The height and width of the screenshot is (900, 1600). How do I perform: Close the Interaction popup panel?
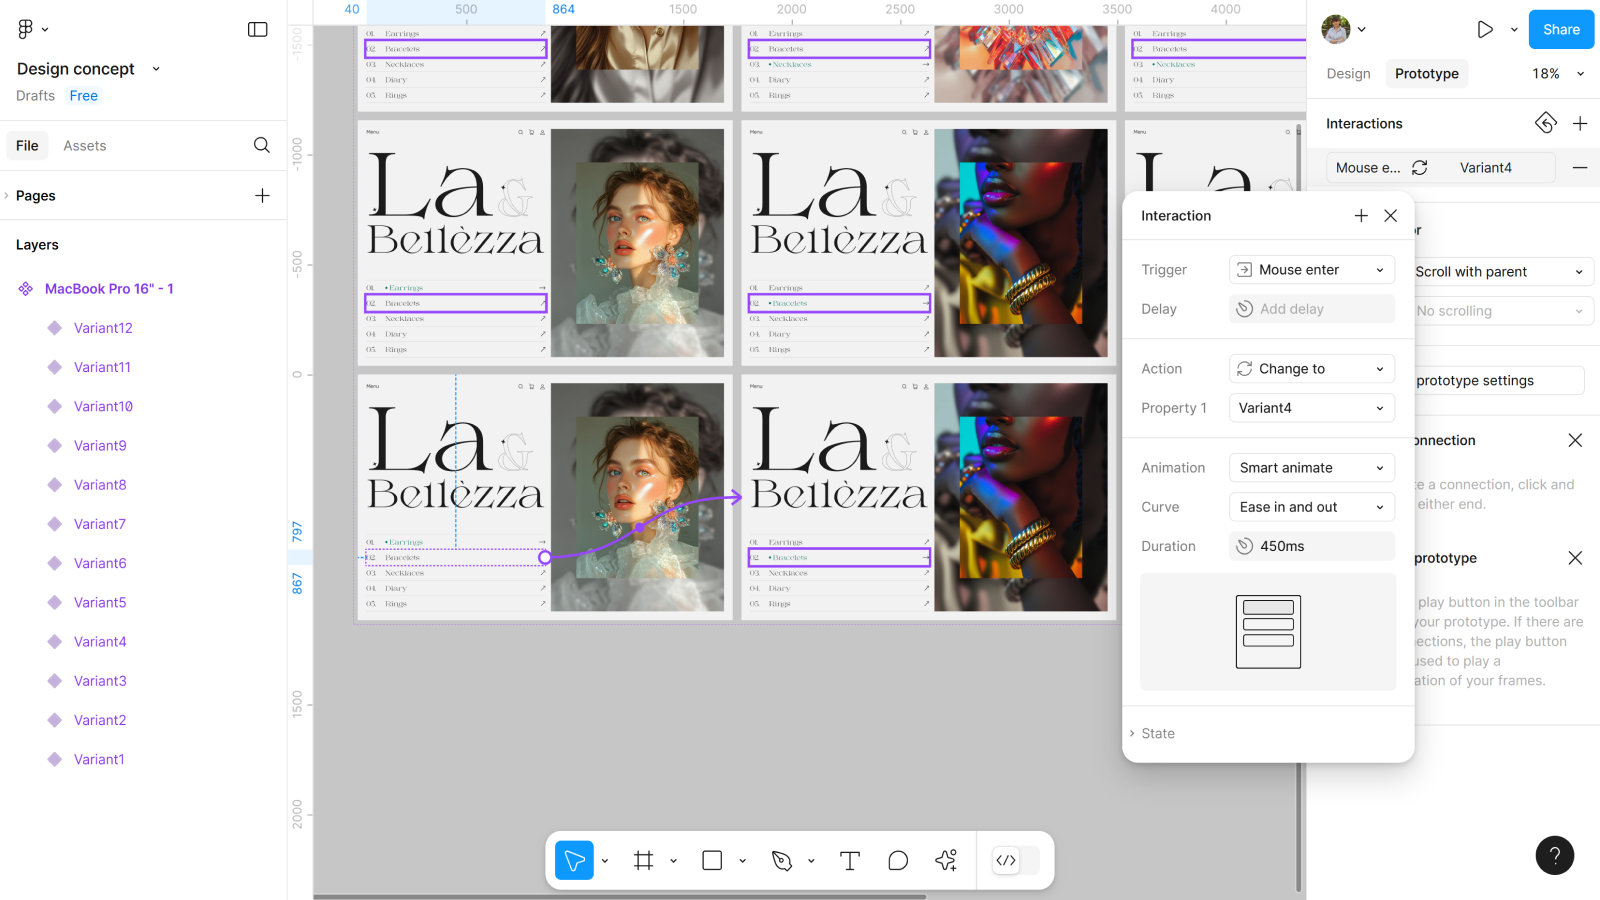pos(1390,216)
